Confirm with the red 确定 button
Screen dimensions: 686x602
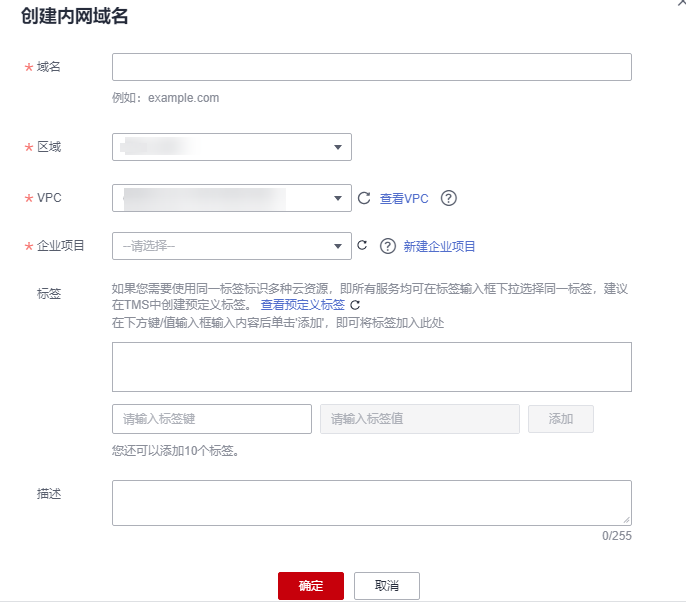311,586
